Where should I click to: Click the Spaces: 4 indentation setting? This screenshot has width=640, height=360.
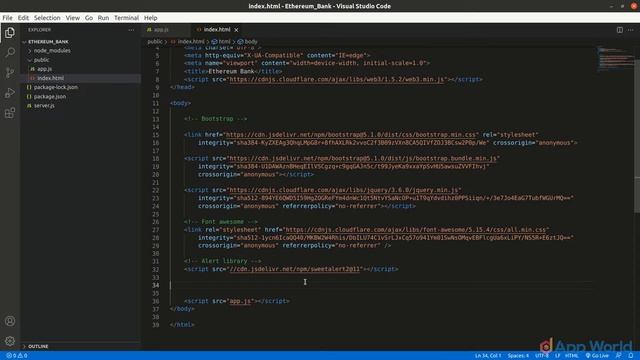(x=518, y=356)
